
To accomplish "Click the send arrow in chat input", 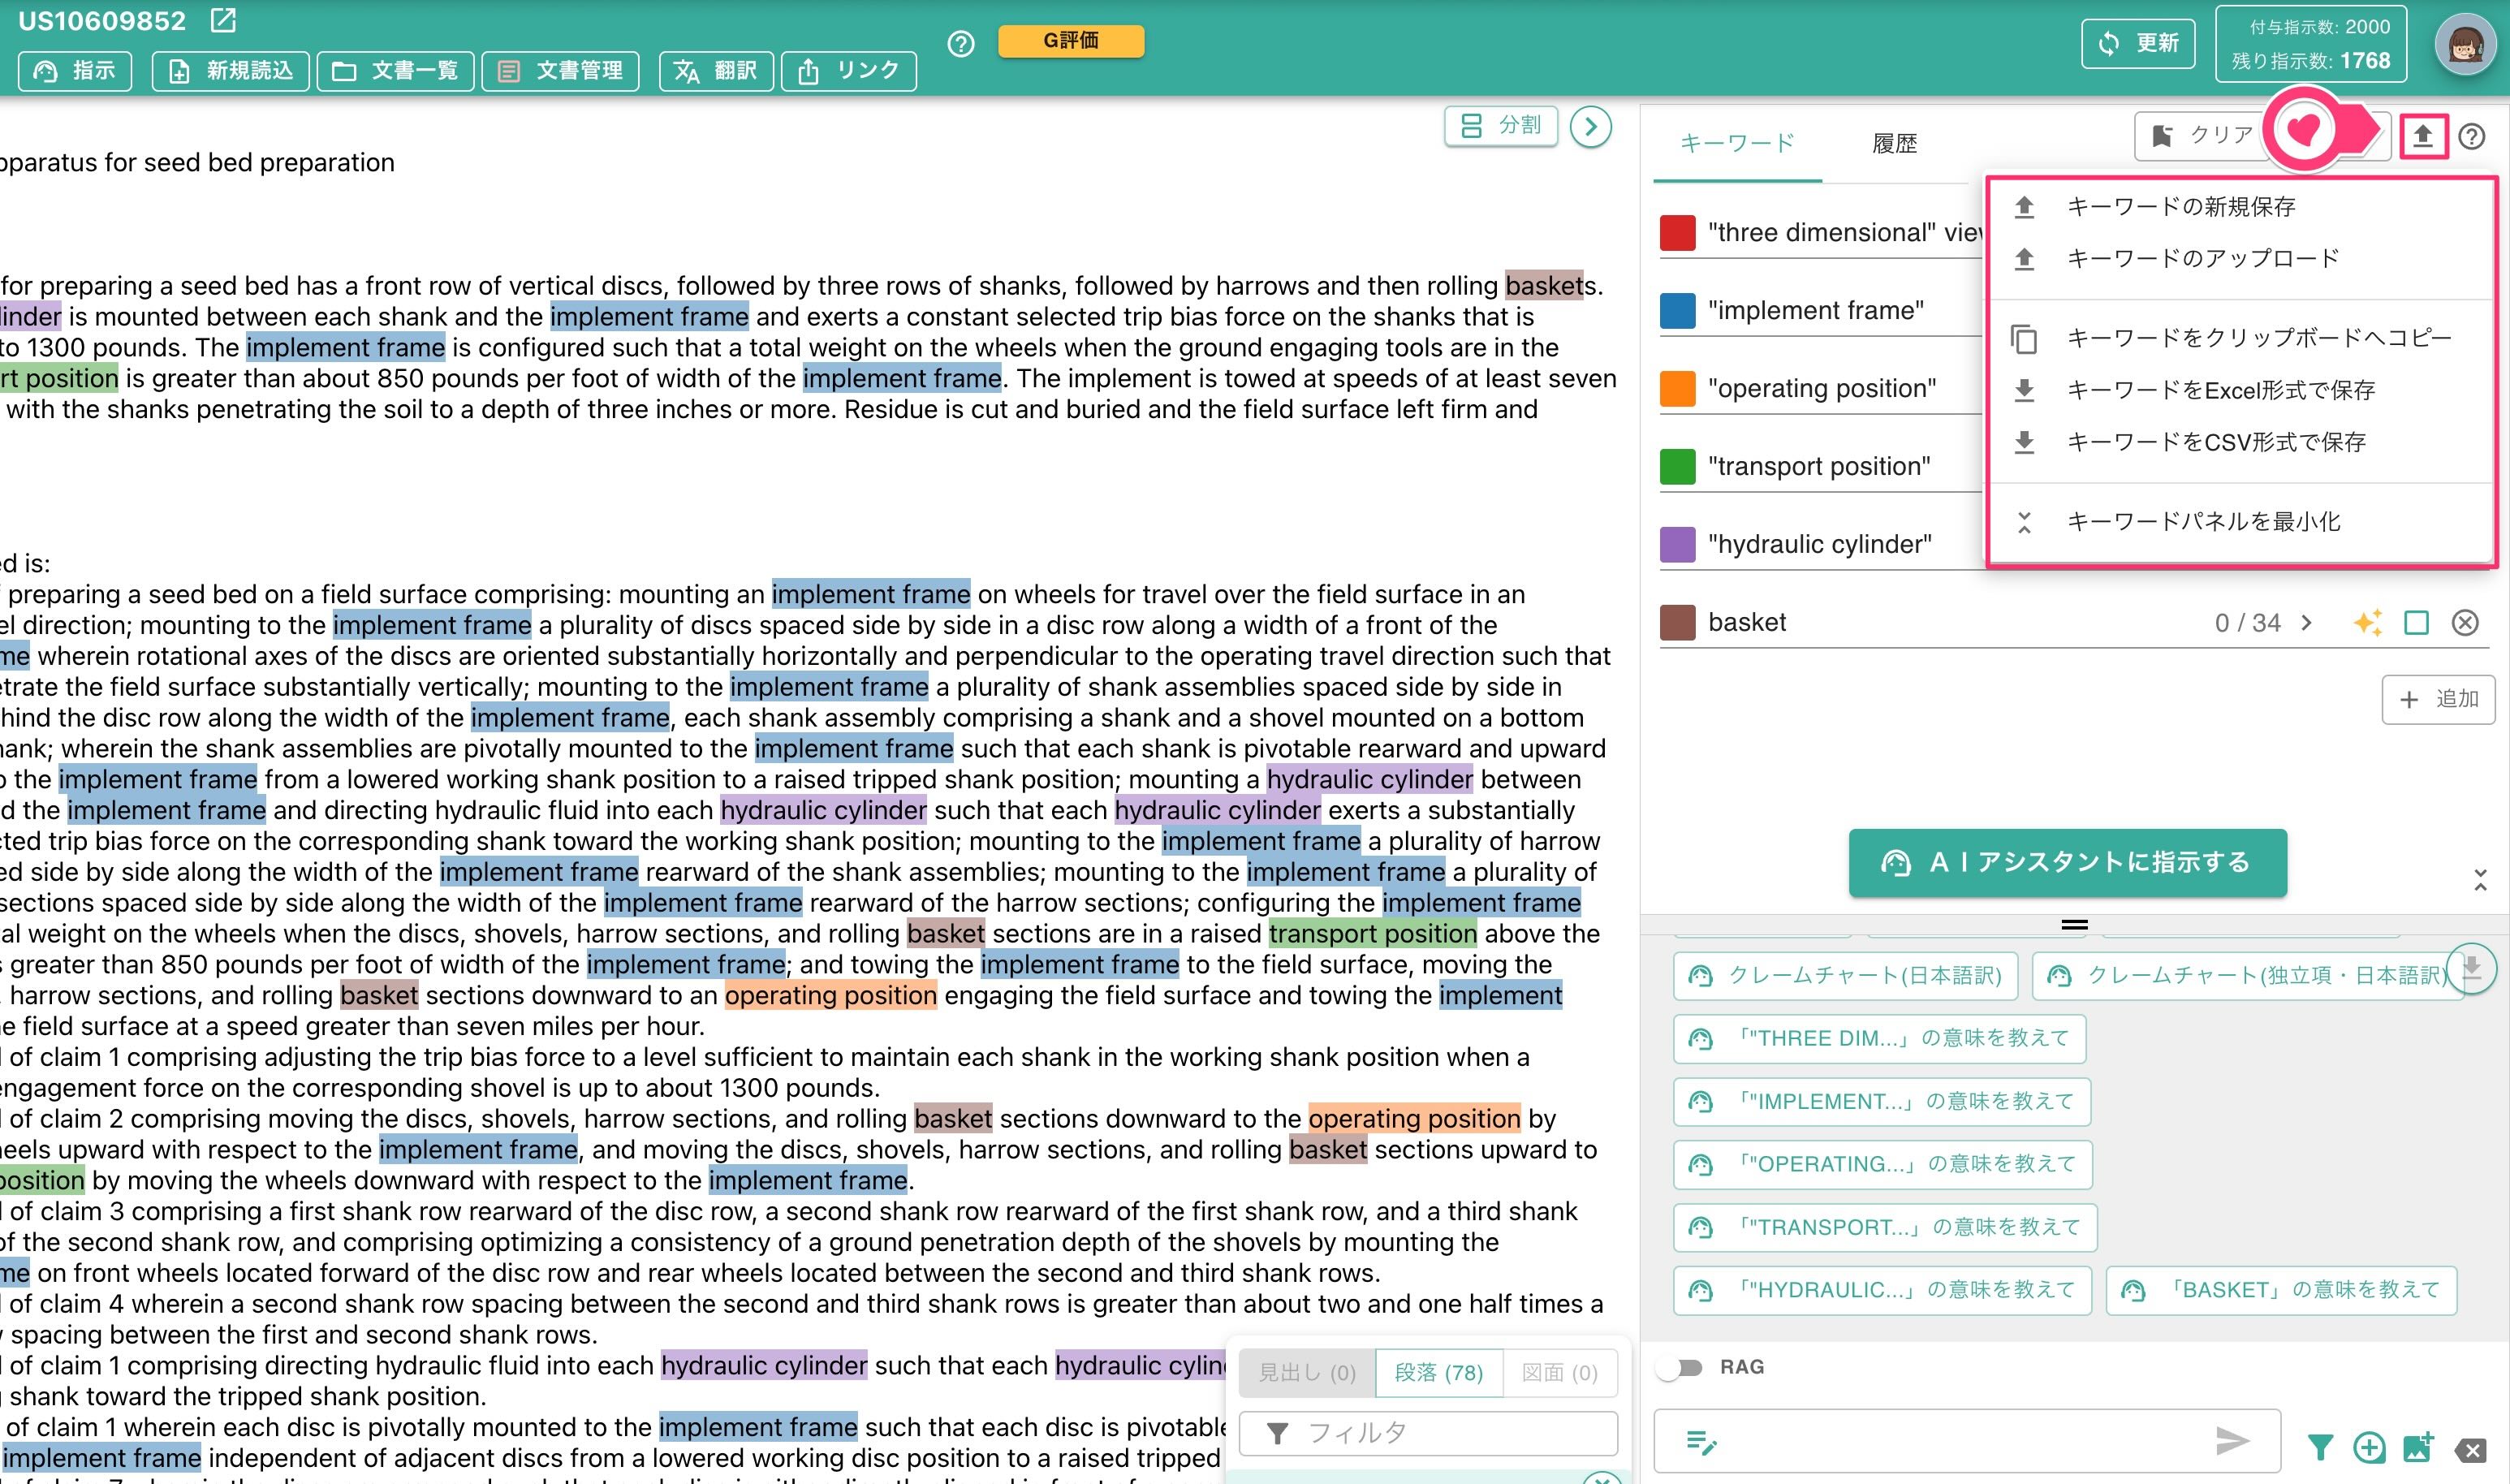I will coord(2232,1441).
